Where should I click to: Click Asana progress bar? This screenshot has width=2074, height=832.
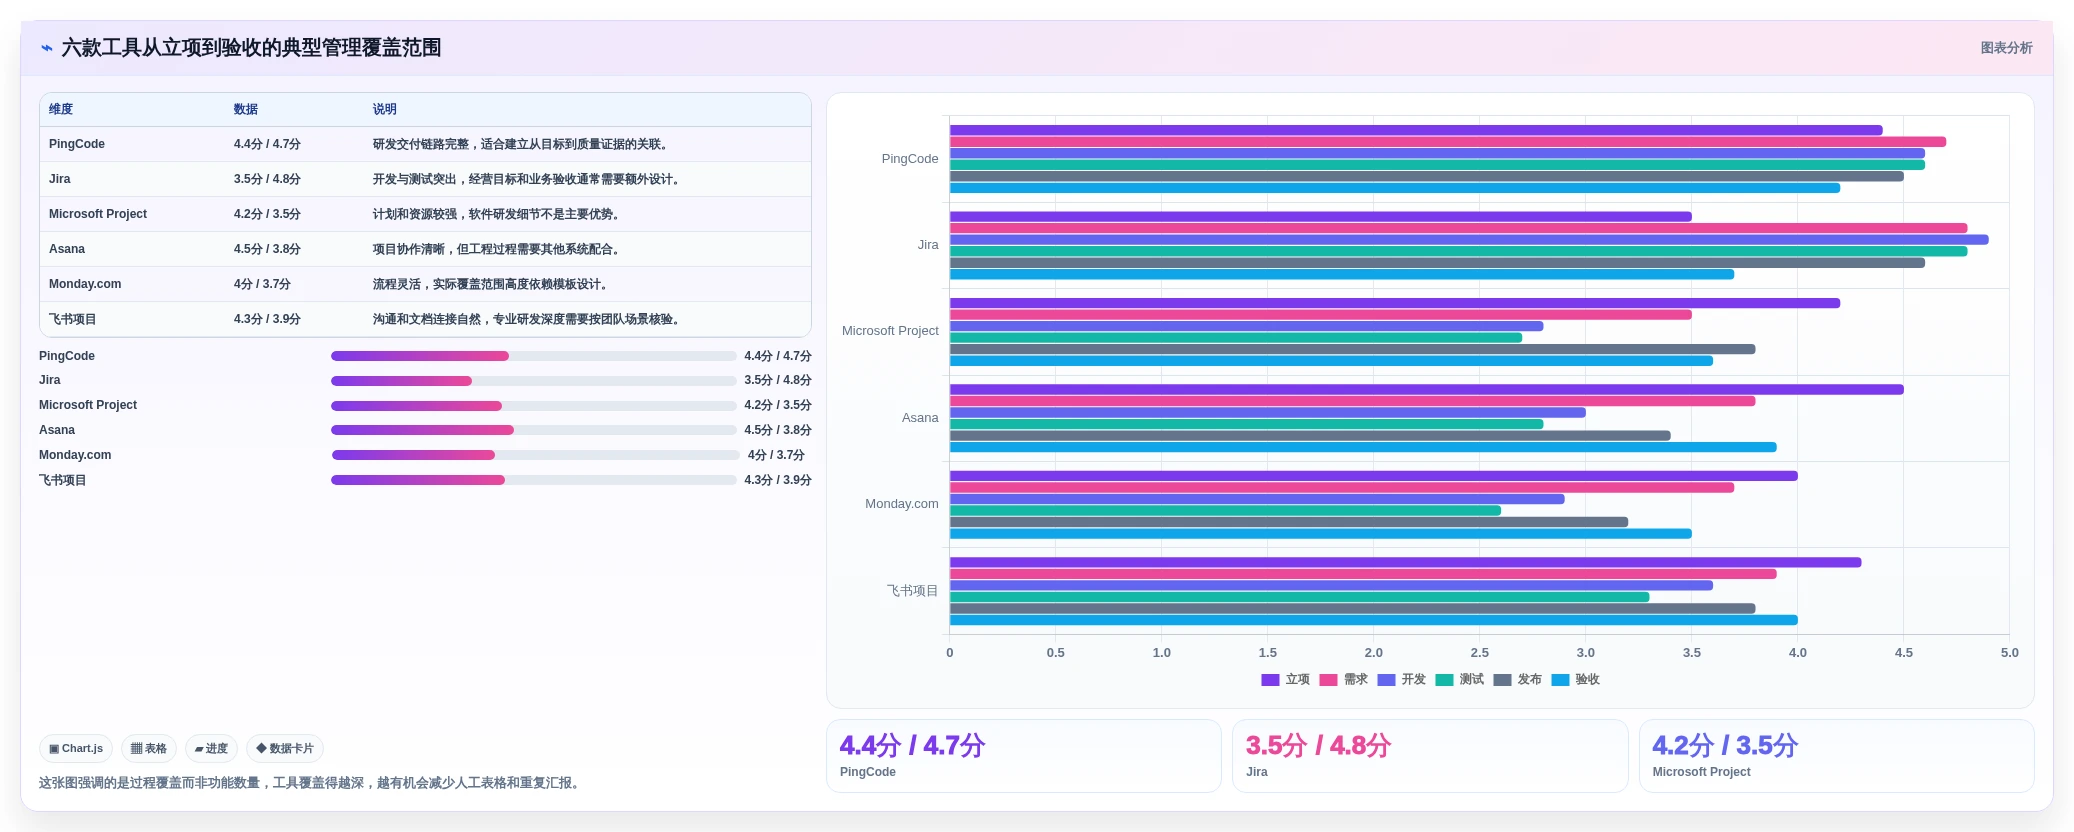[534, 430]
